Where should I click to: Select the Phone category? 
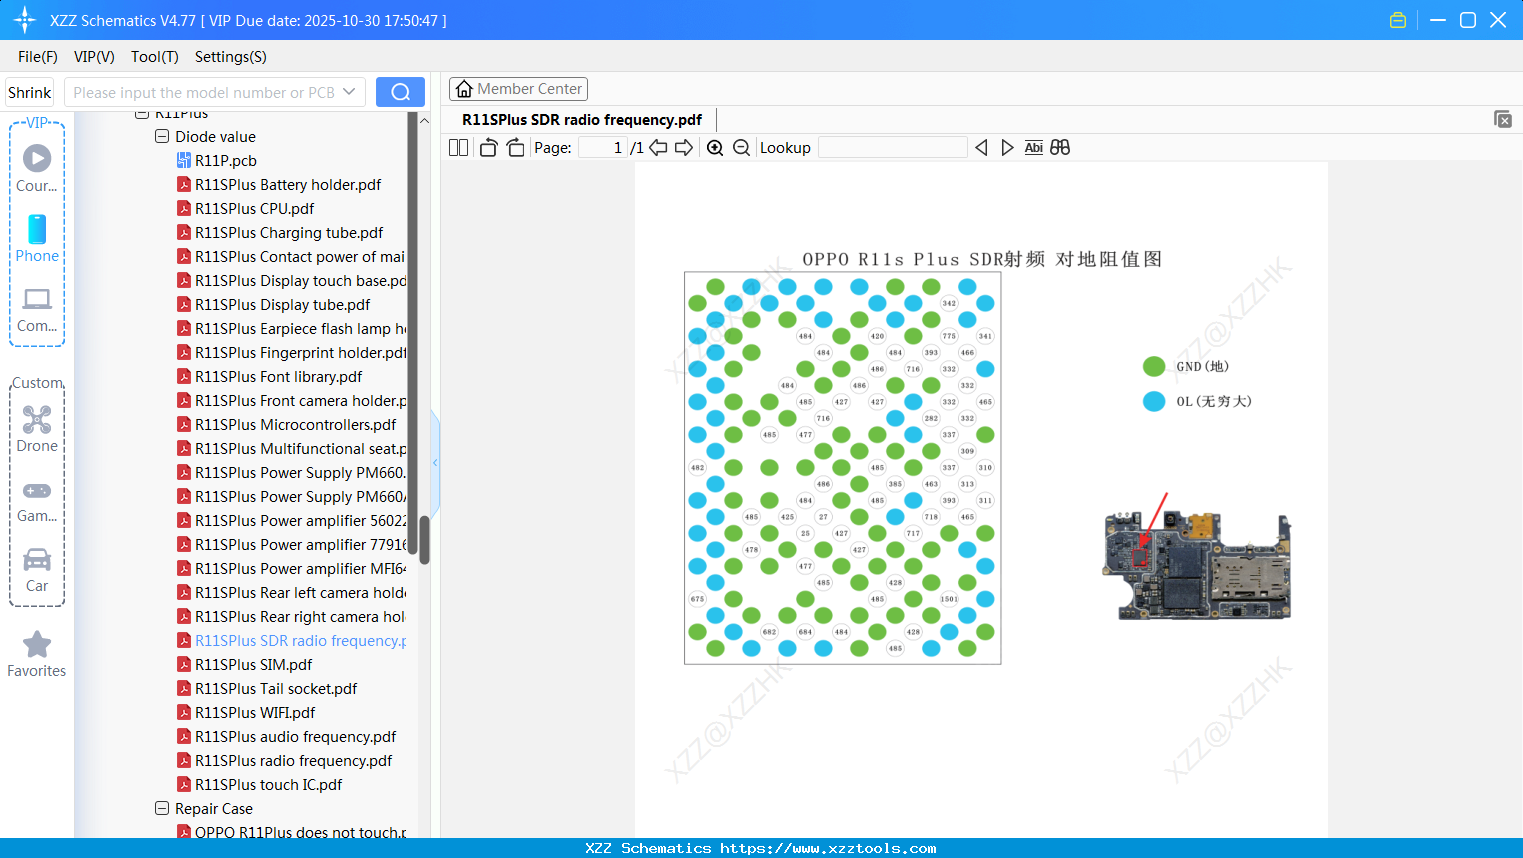(37, 239)
